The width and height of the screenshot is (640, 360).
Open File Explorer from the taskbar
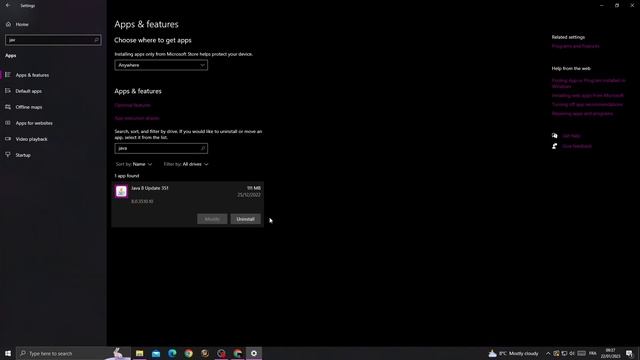[x=140, y=353]
